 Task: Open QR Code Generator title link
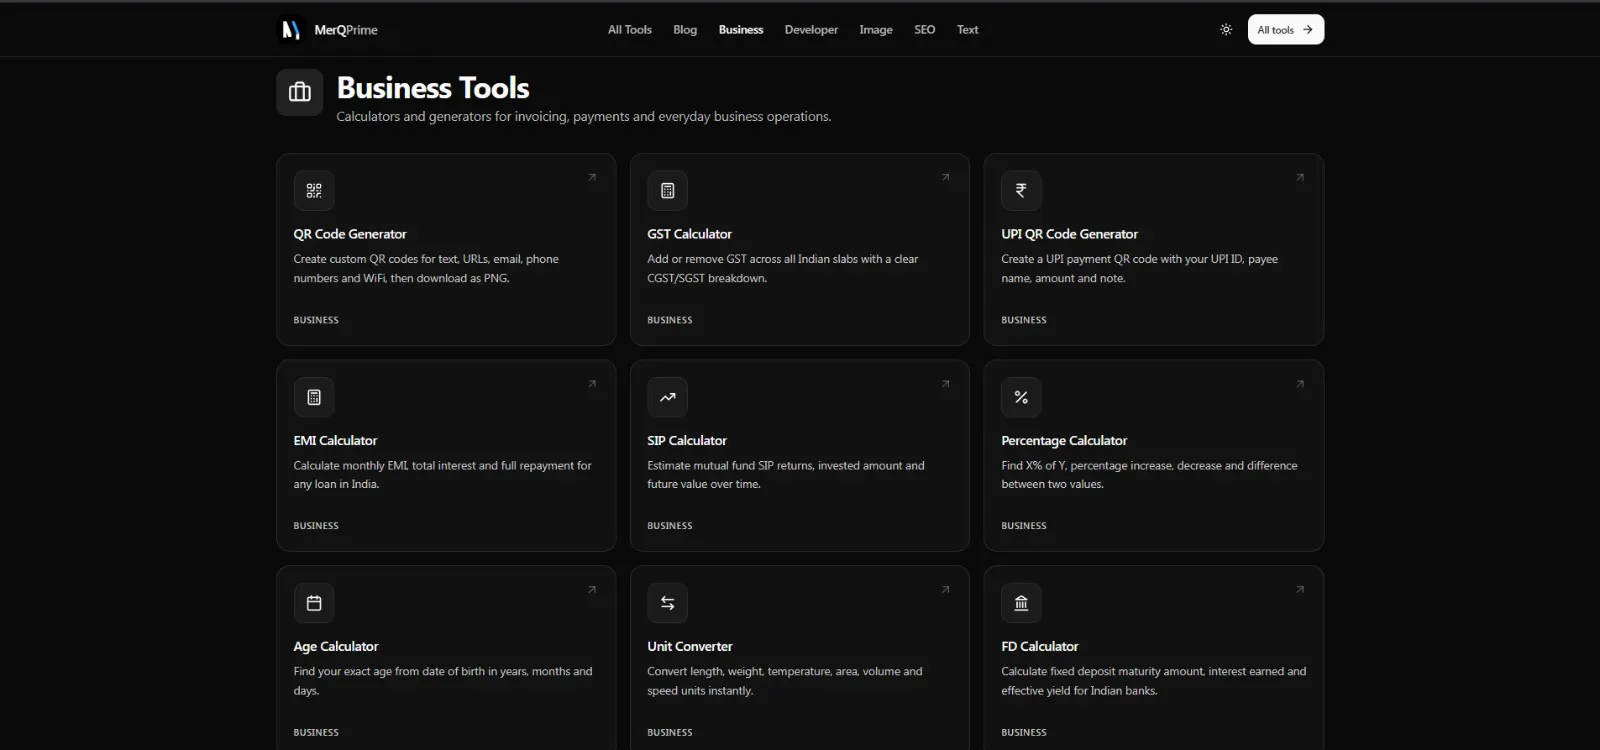click(x=350, y=234)
